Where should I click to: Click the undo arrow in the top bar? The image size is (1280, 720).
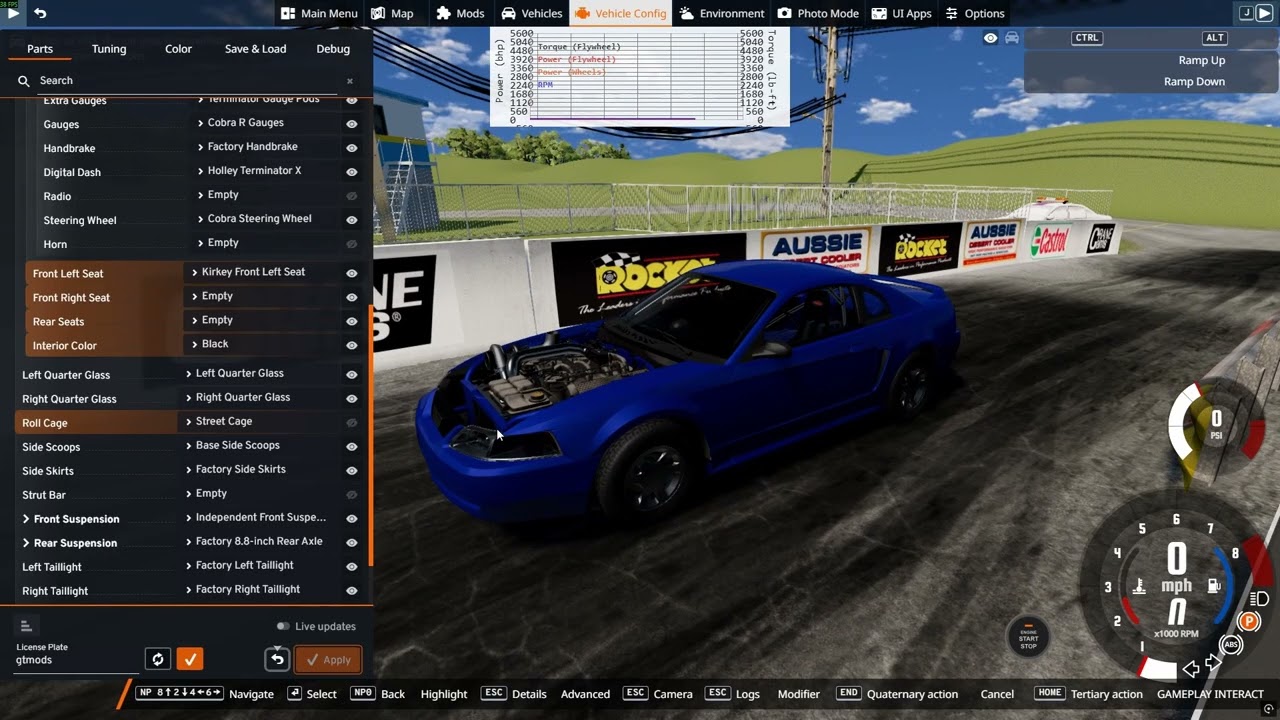tap(40, 13)
